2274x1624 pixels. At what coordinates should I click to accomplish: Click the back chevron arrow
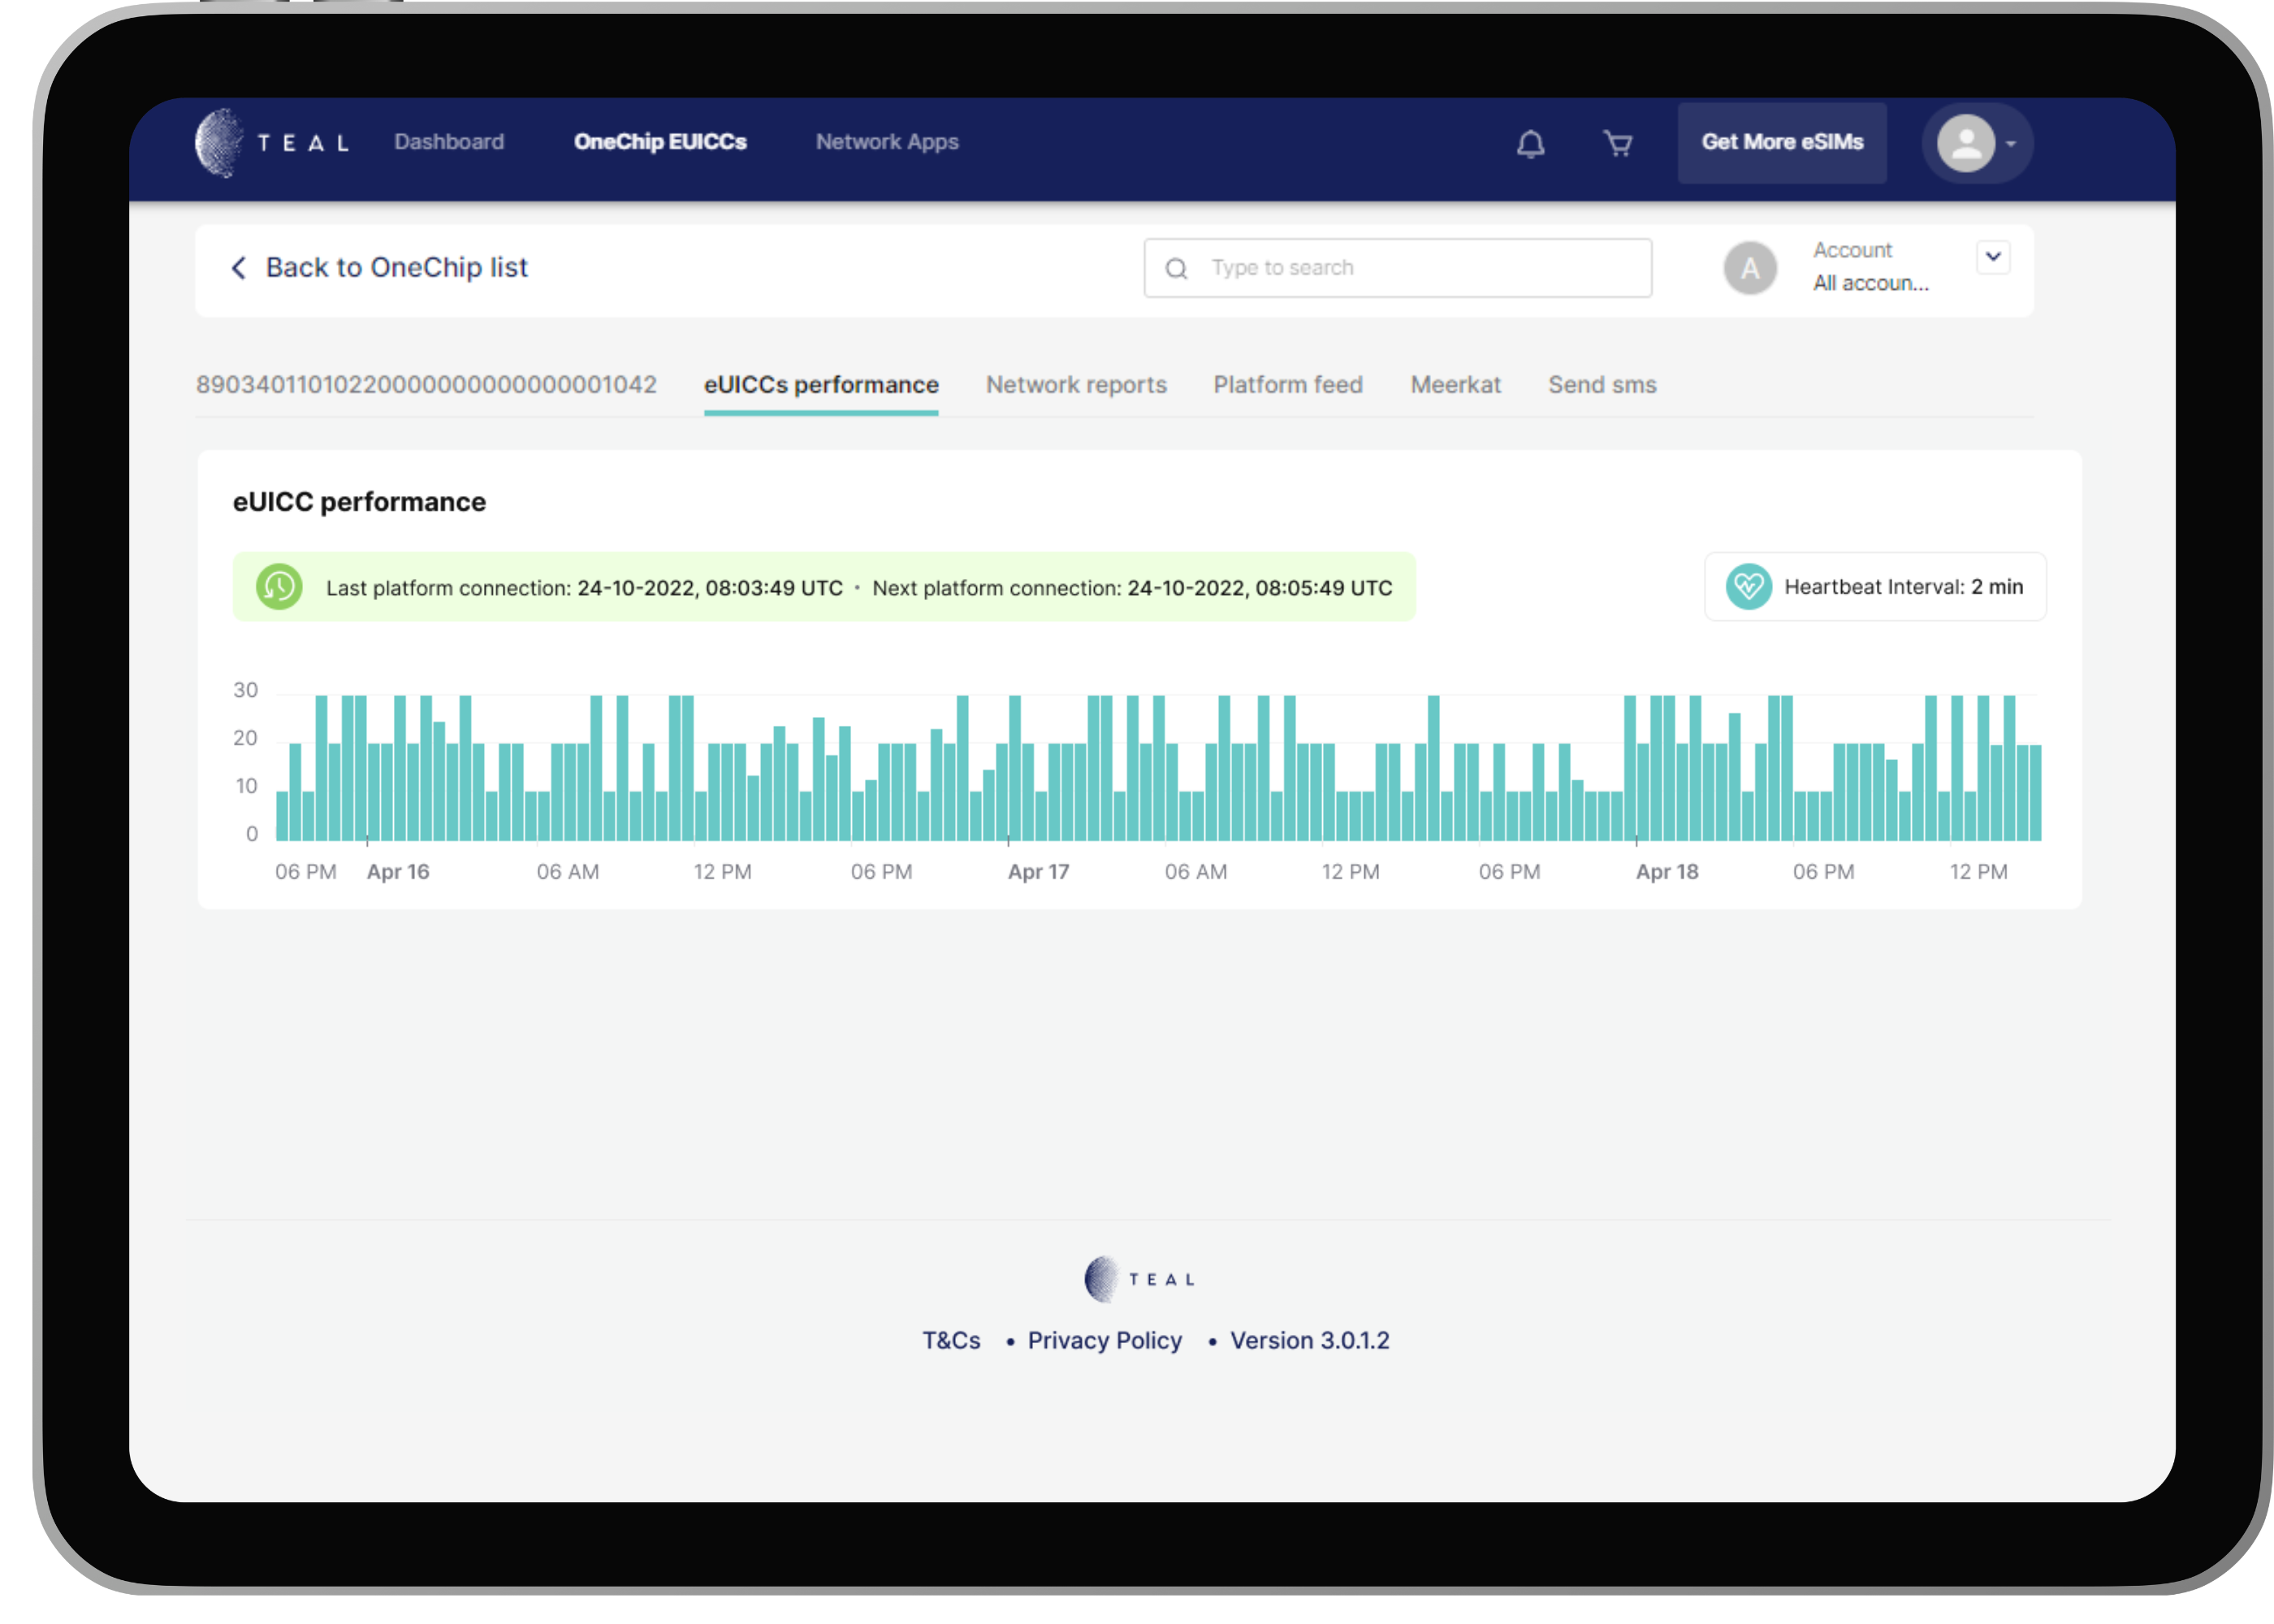(238, 267)
